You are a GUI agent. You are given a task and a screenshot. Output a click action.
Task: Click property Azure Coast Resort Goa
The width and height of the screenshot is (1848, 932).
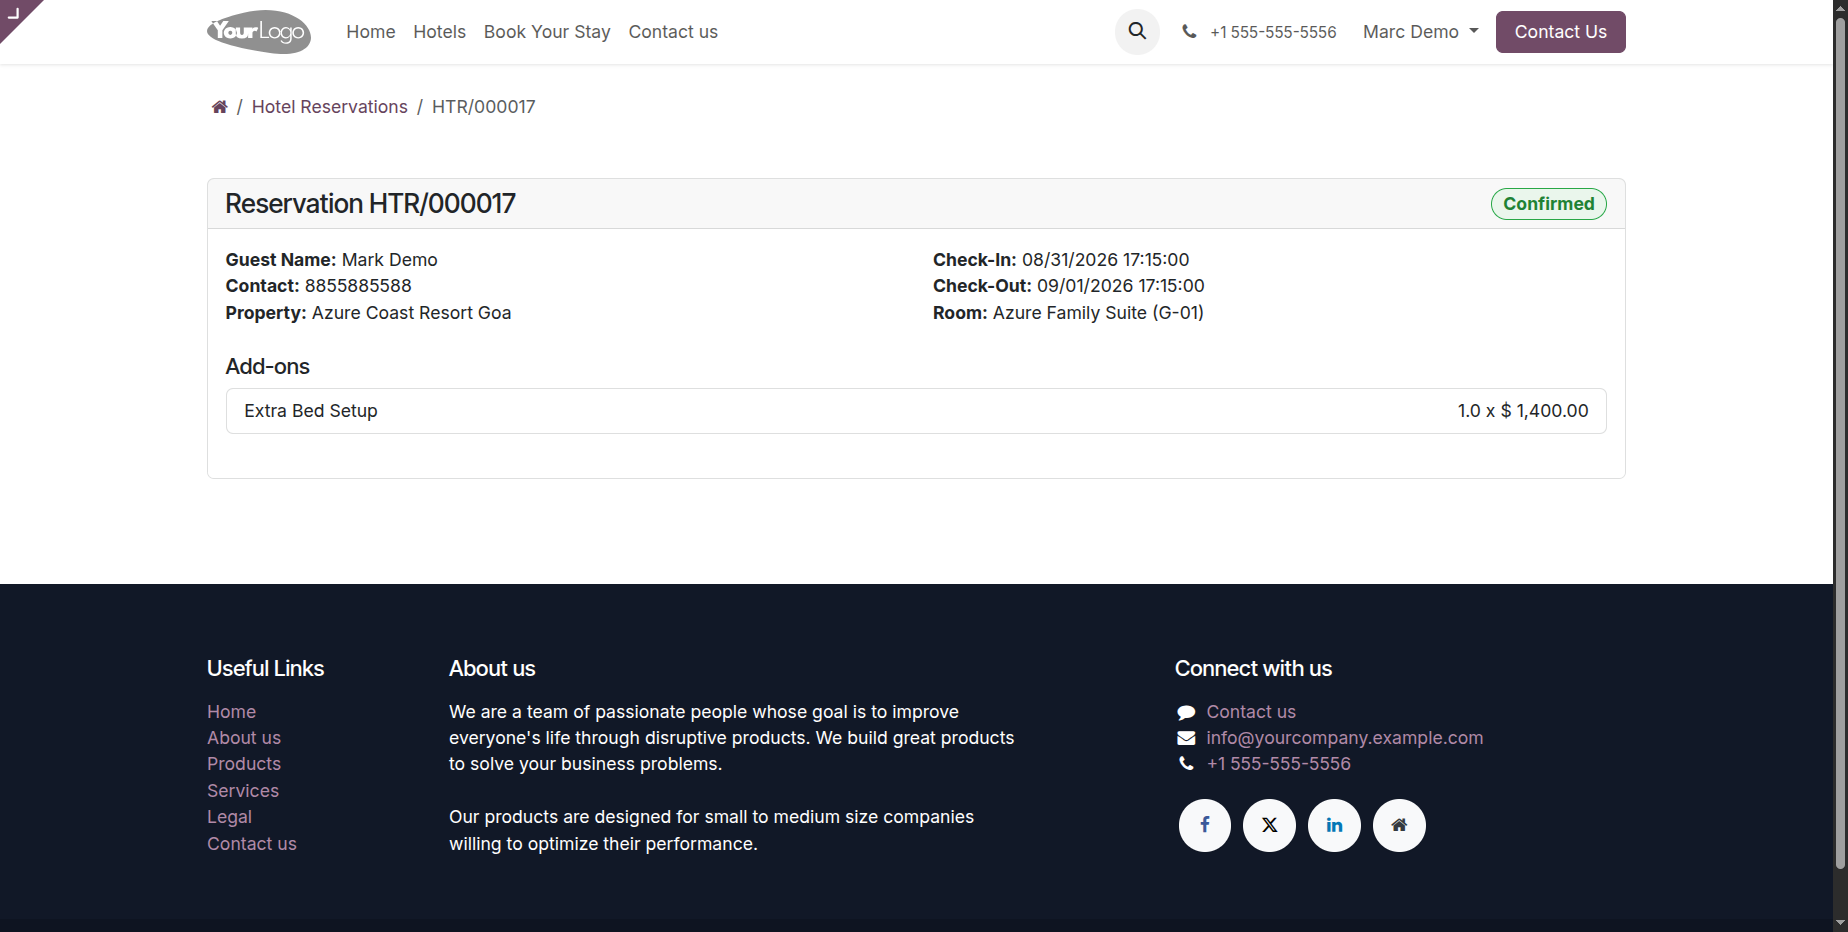pos(411,313)
